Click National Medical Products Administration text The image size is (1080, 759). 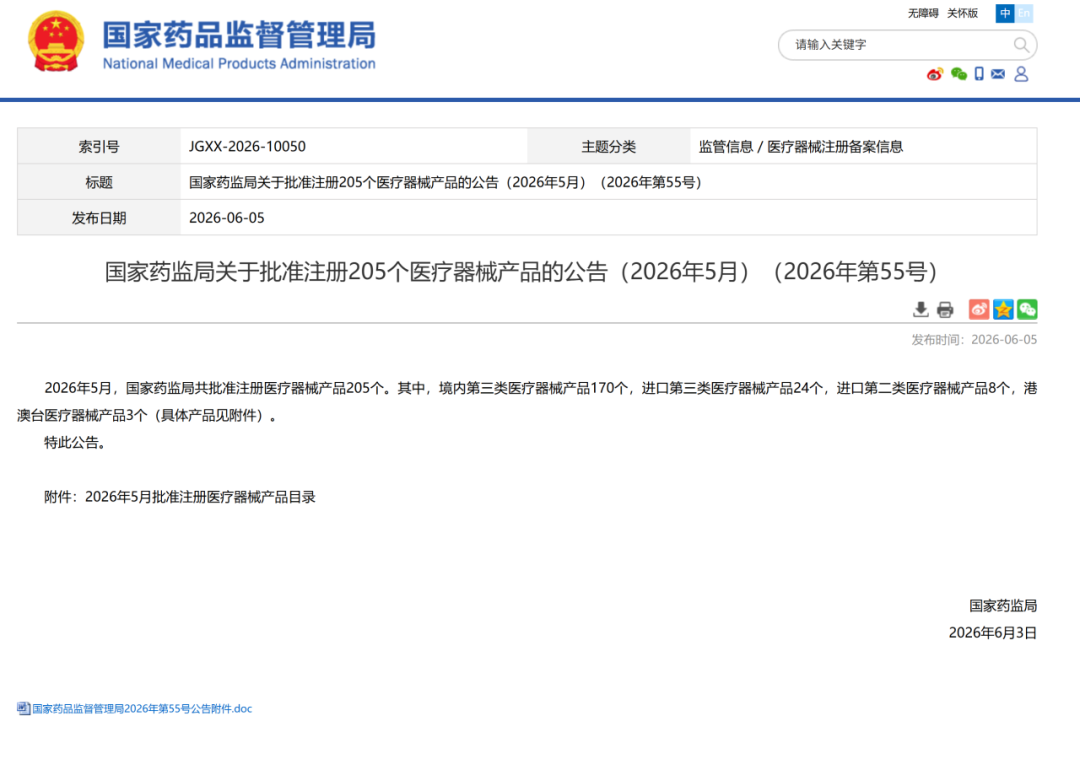(239, 64)
